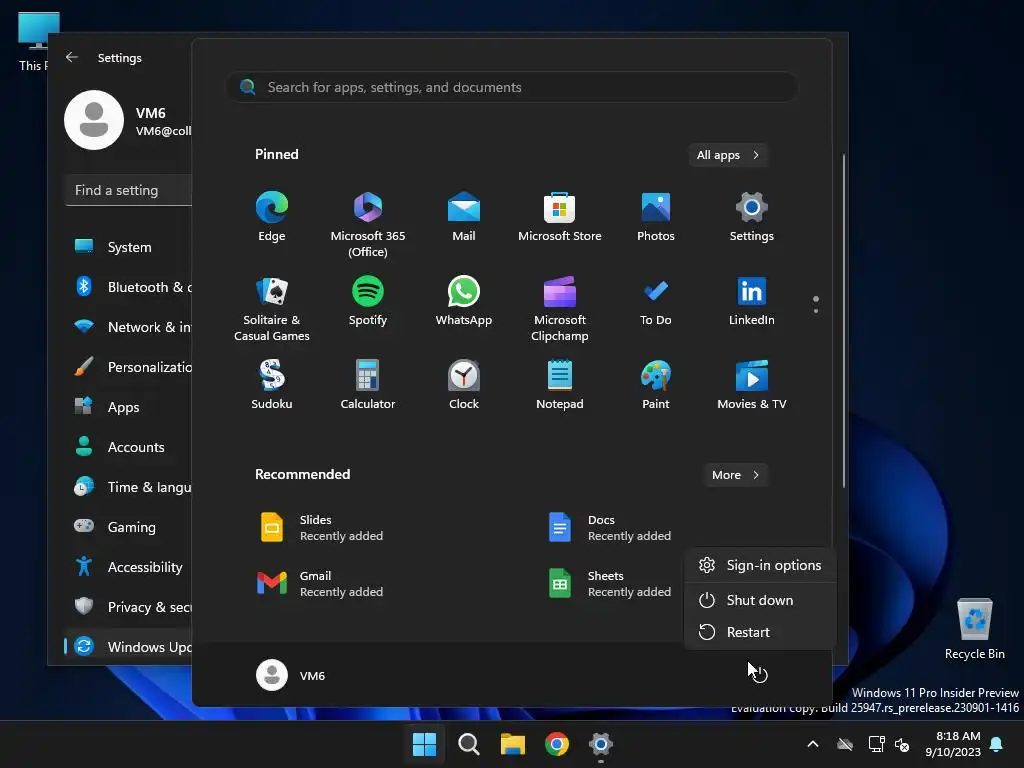Image resolution: width=1024 pixels, height=768 pixels.
Task: Launch WhatsApp from pinned apps
Action: click(464, 300)
